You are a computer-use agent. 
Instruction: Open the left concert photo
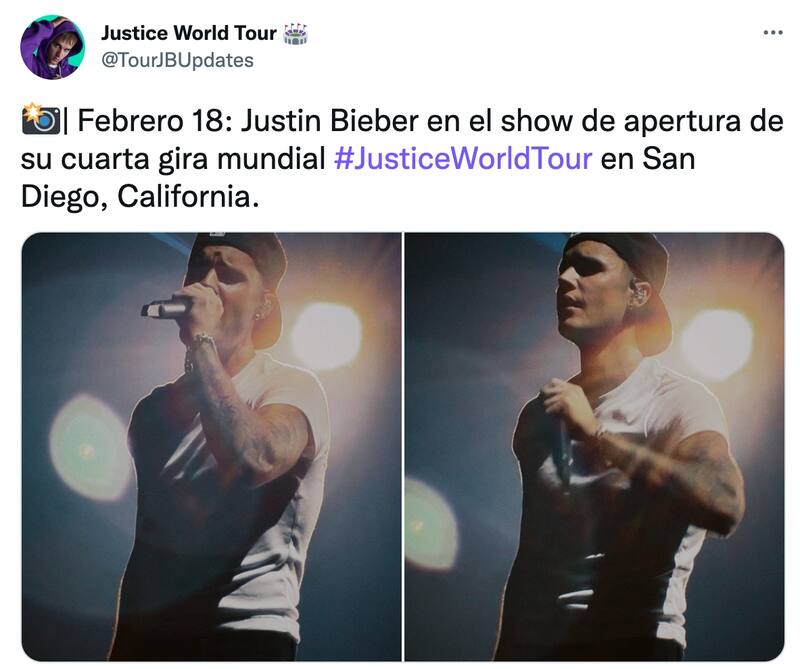coord(211,447)
